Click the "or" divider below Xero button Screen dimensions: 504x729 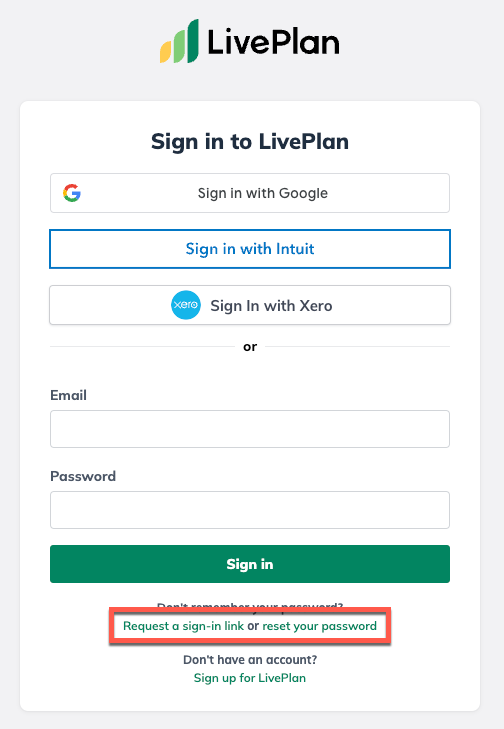click(250, 347)
